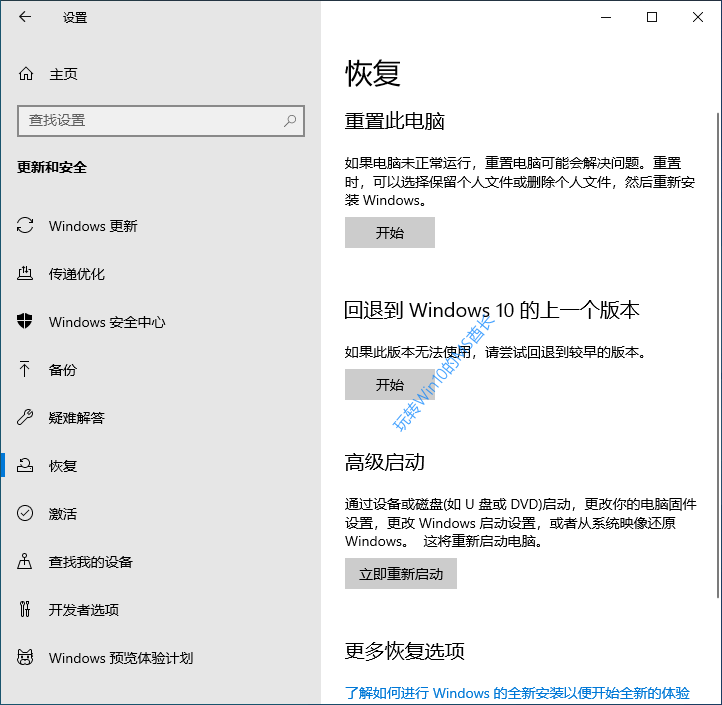Click 开始 under 回退到 Windows 10 的上一个版本
This screenshot has height=705, width=722.
click(390, 385)
